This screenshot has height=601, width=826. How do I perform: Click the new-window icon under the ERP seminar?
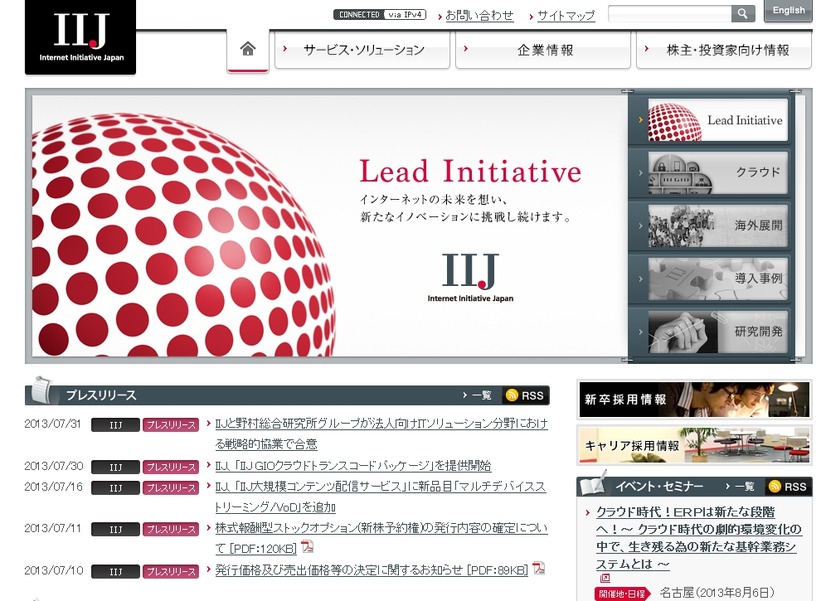pos(605,578)
